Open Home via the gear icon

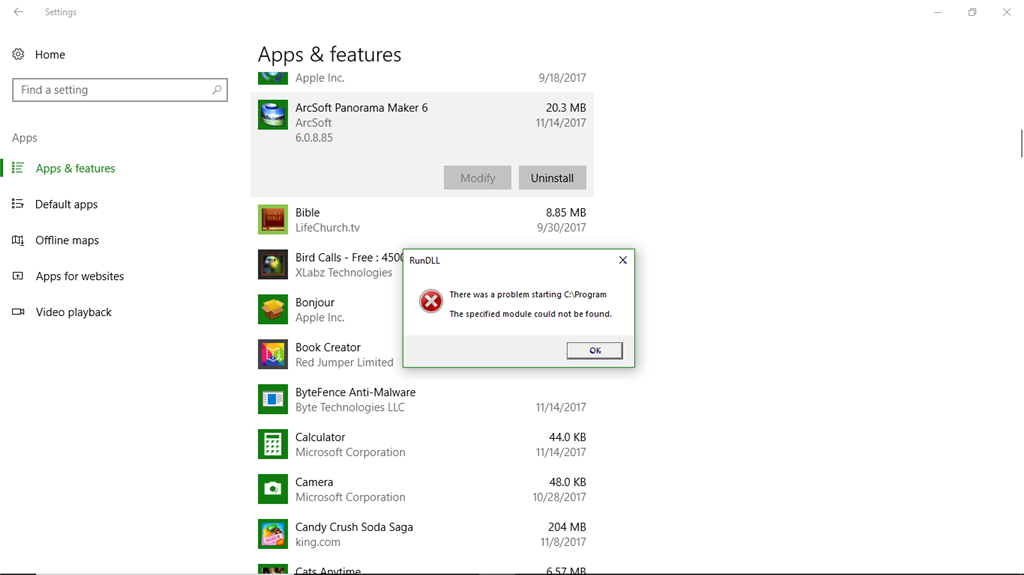(18, 54)
